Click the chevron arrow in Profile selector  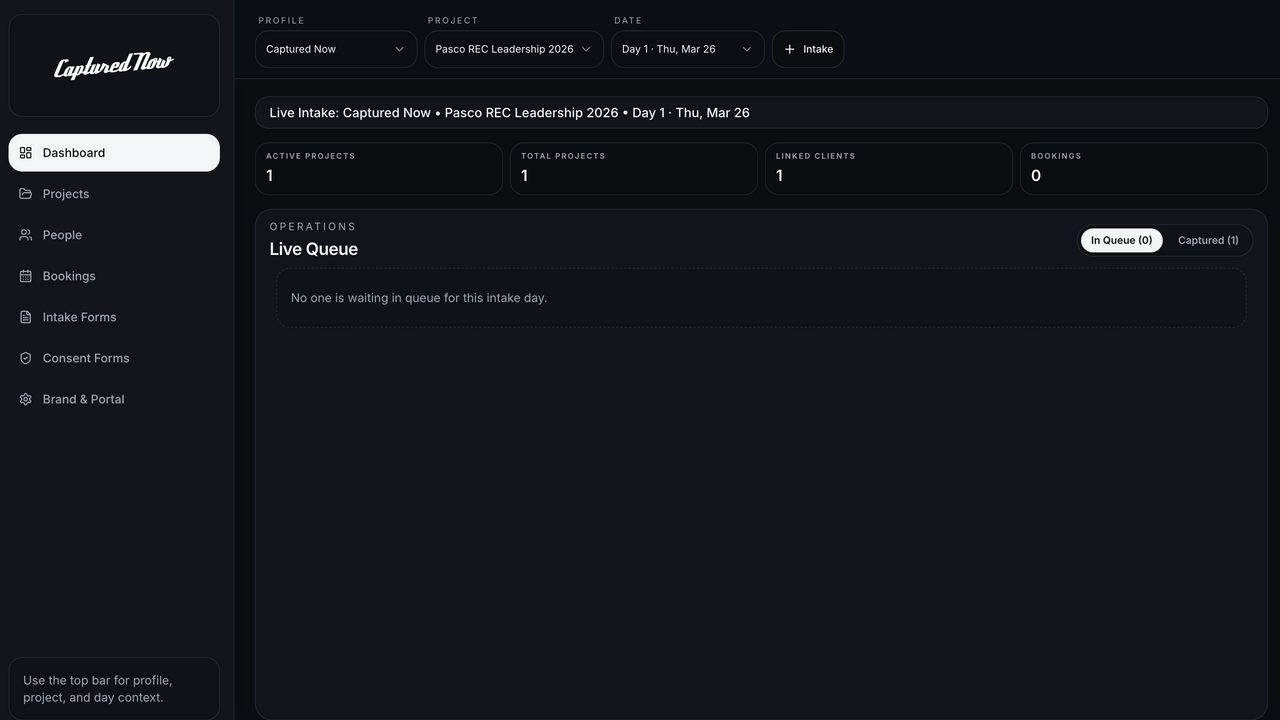pyautogui.click(x=399, y=49)
